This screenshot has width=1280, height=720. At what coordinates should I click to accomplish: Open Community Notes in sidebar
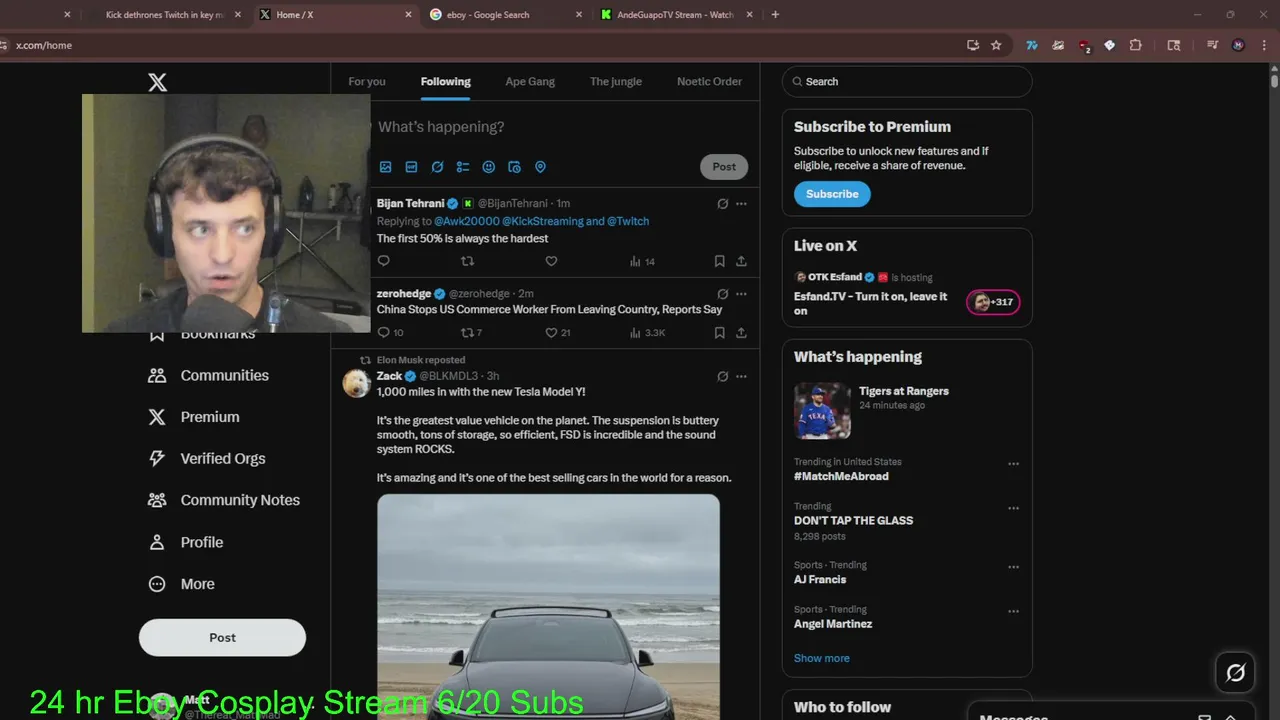tap(224, 500)
